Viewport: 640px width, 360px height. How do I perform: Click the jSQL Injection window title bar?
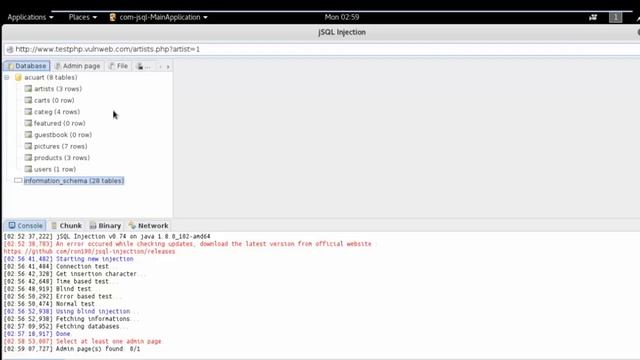click(342, 32)
